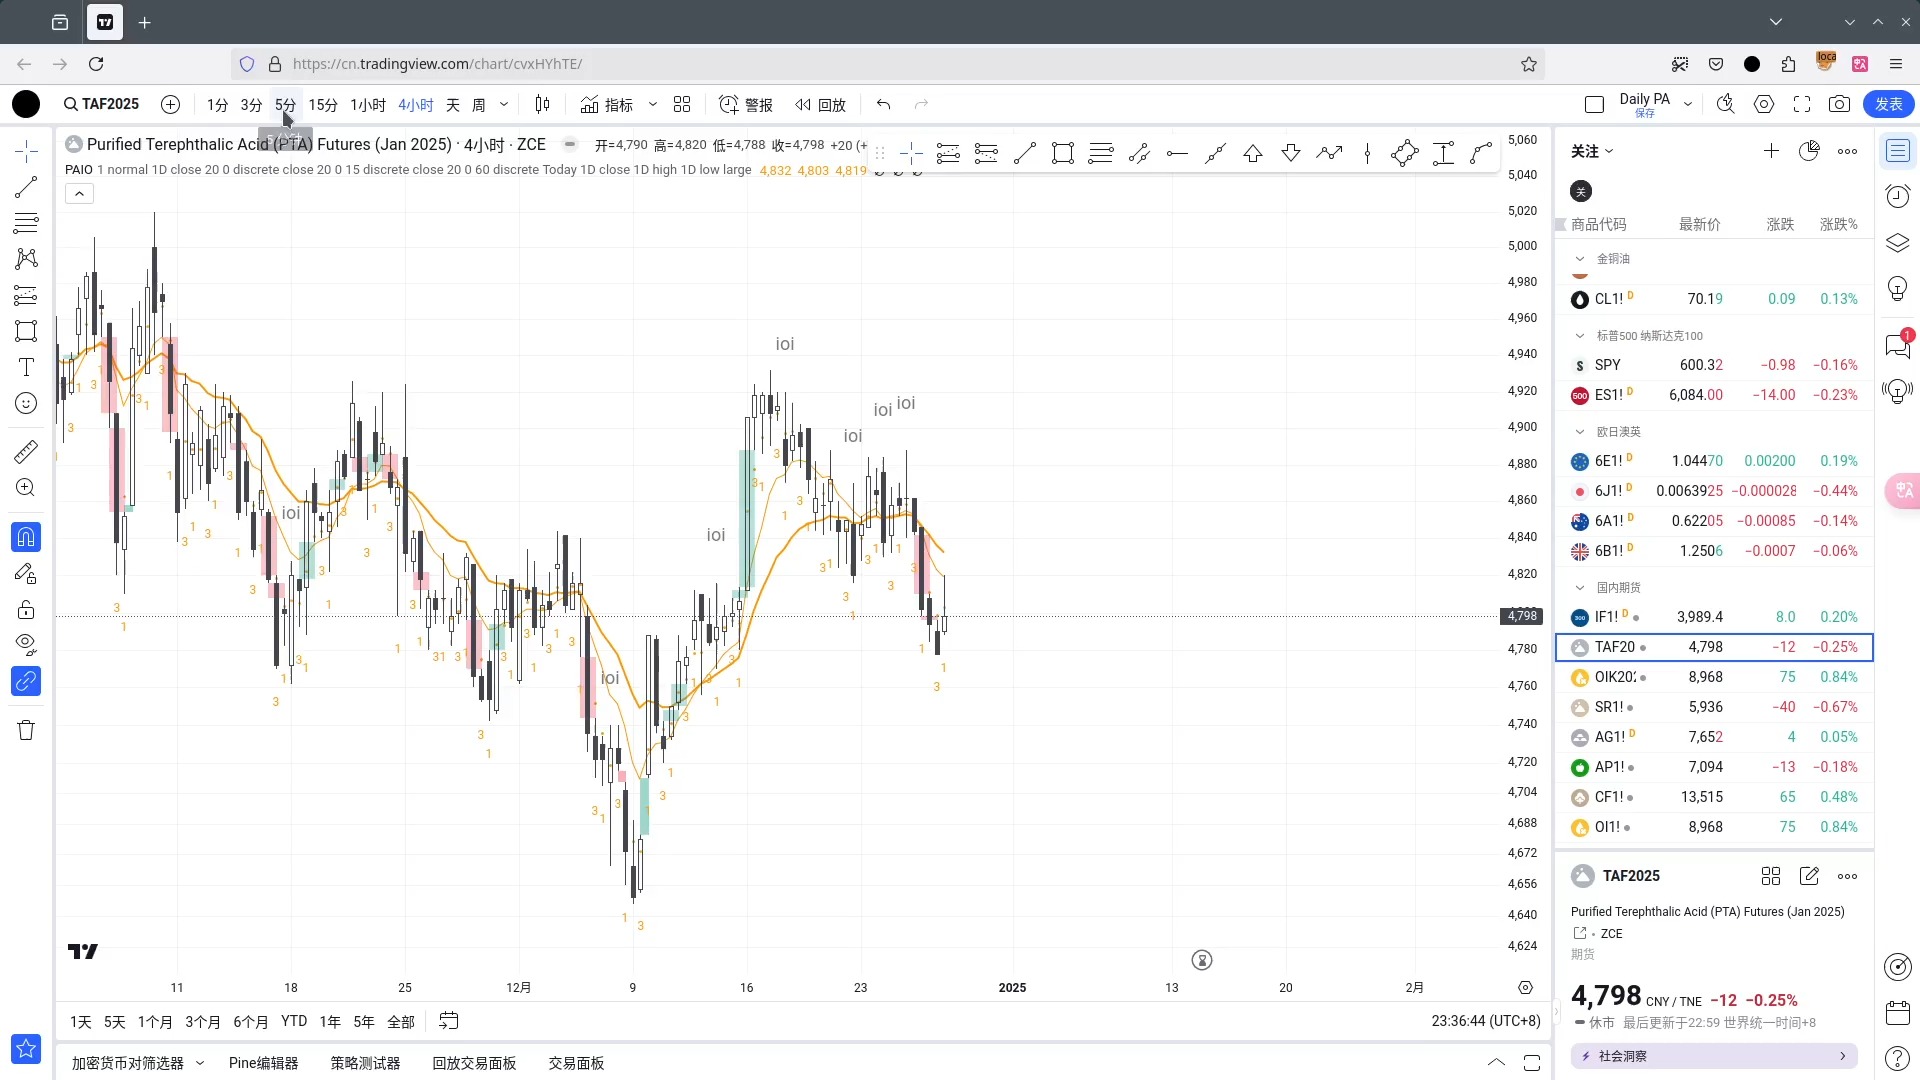This screenshot has width=1920, height=1080.
Task: Add a symbol to the watchlist
Action: [1771, 151]
